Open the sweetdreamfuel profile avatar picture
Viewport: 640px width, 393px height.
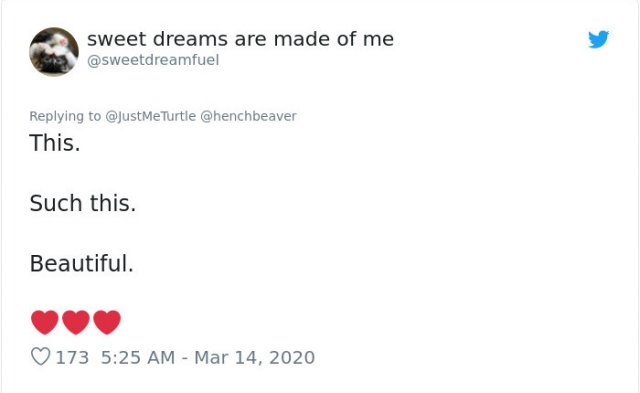pyautogui.click(x=54, y=52)
